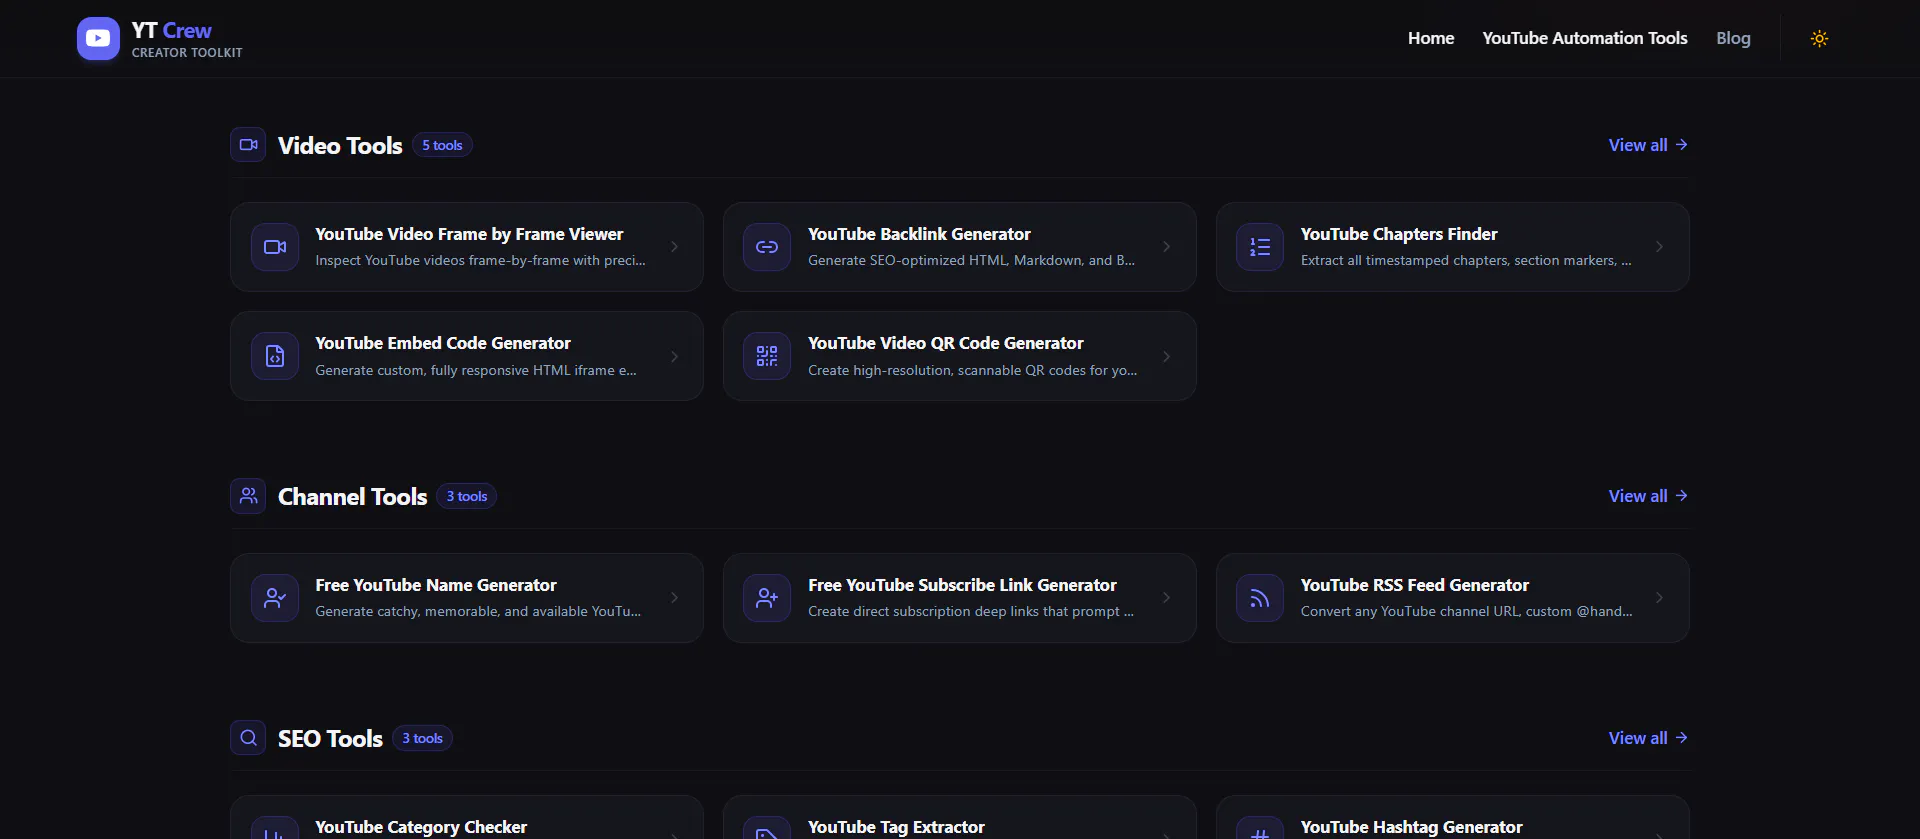Toggle the light/dark theme sun icon
Viewport: 1920px width, 839px height.
pyautogui.click(x=1819, y=39)
